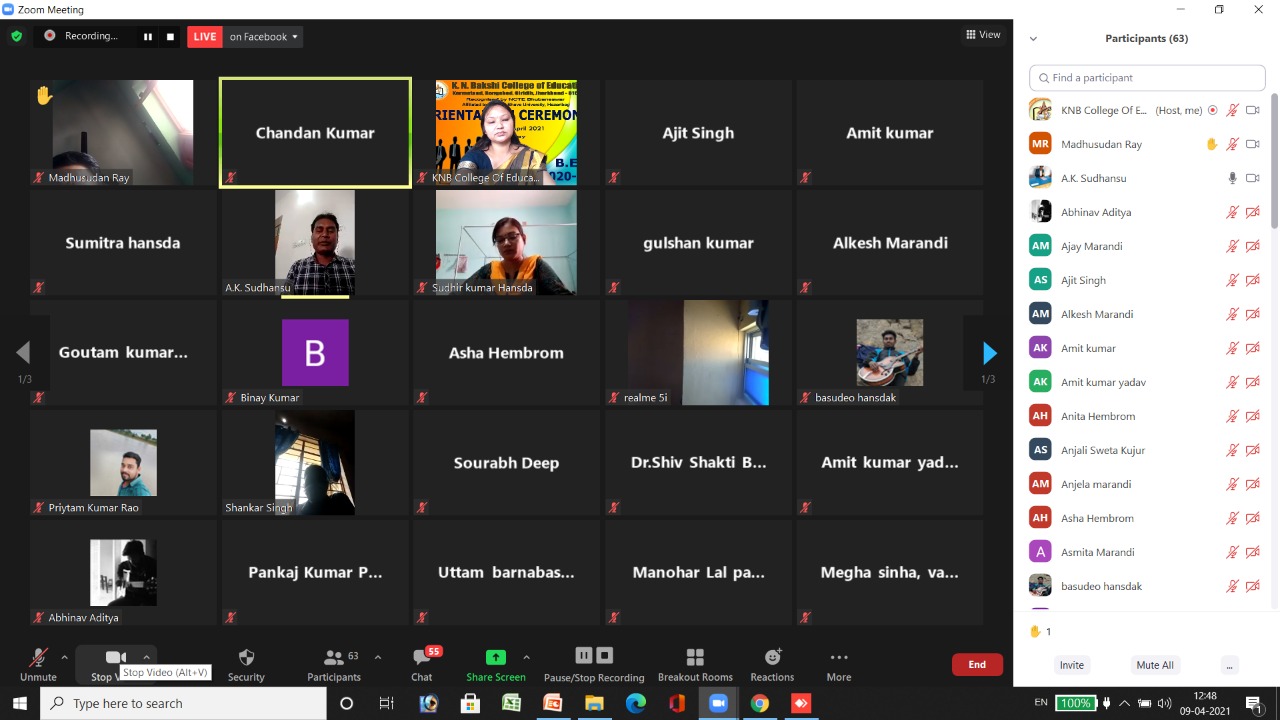This screenshot has height=720, width=1280.
Task: Pause the recording via top bar pause icon
Action: click(x=148, y=37)
